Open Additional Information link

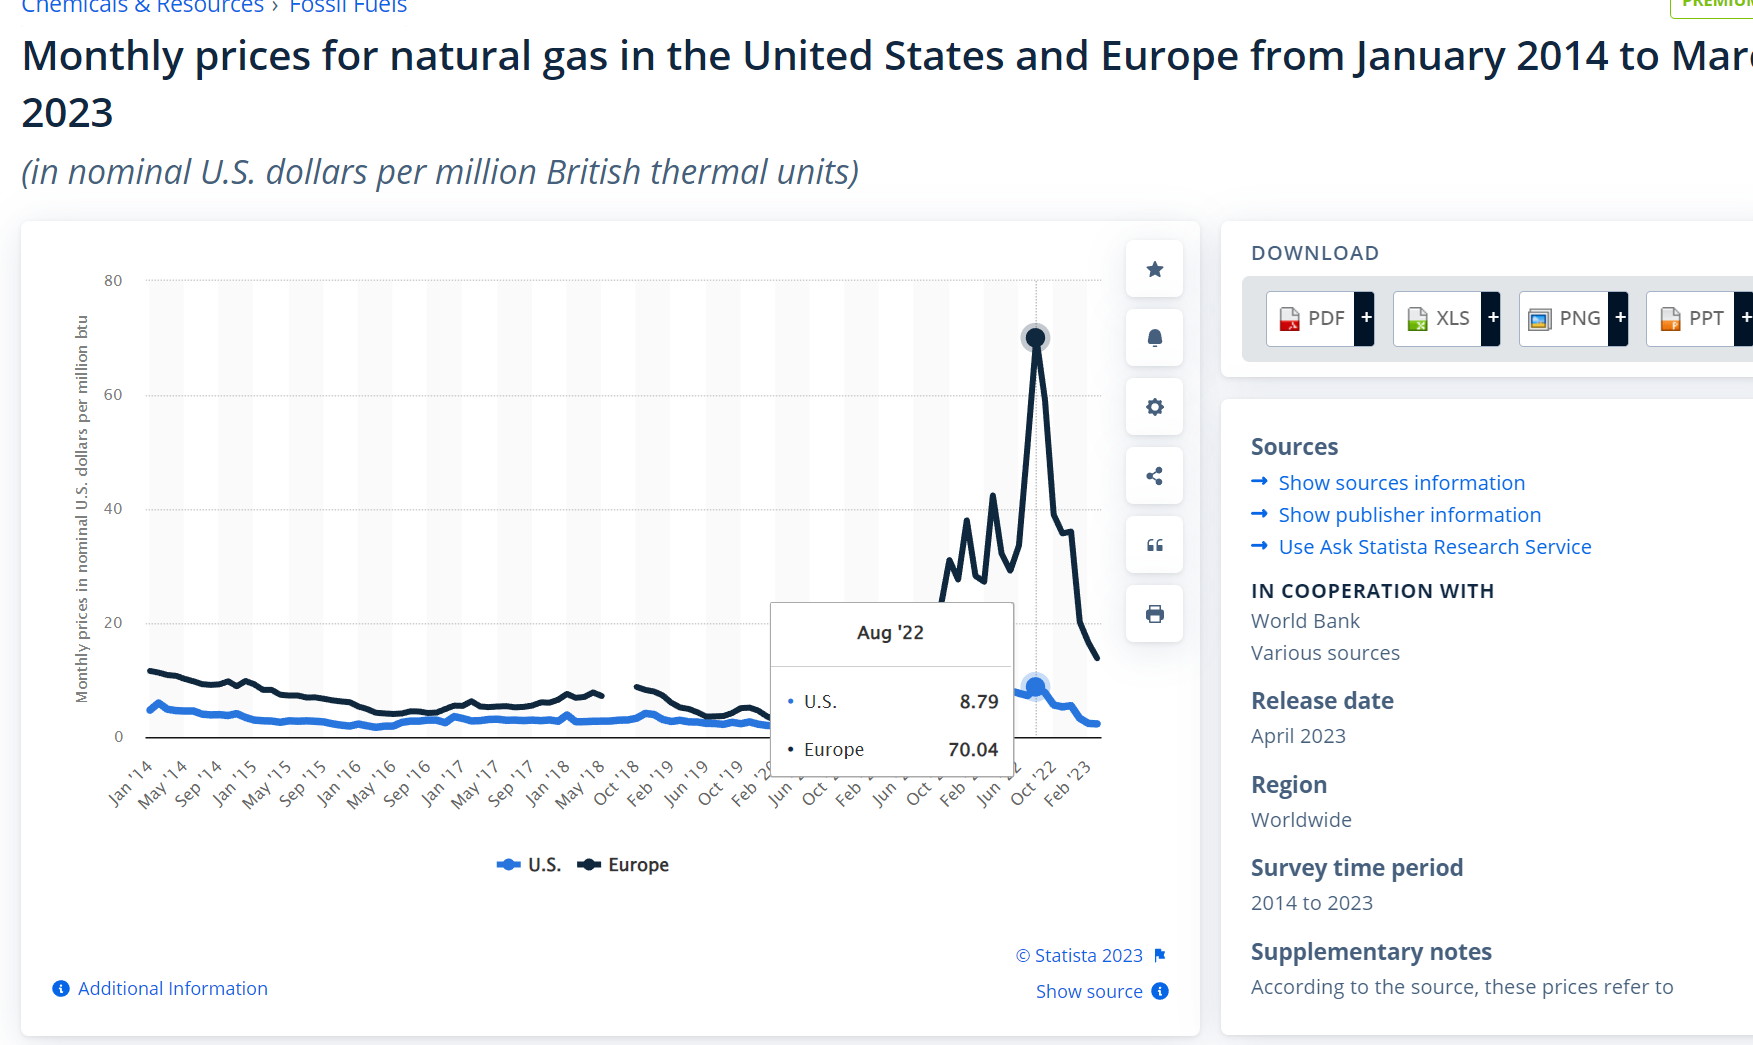click(x=172, y=989)
